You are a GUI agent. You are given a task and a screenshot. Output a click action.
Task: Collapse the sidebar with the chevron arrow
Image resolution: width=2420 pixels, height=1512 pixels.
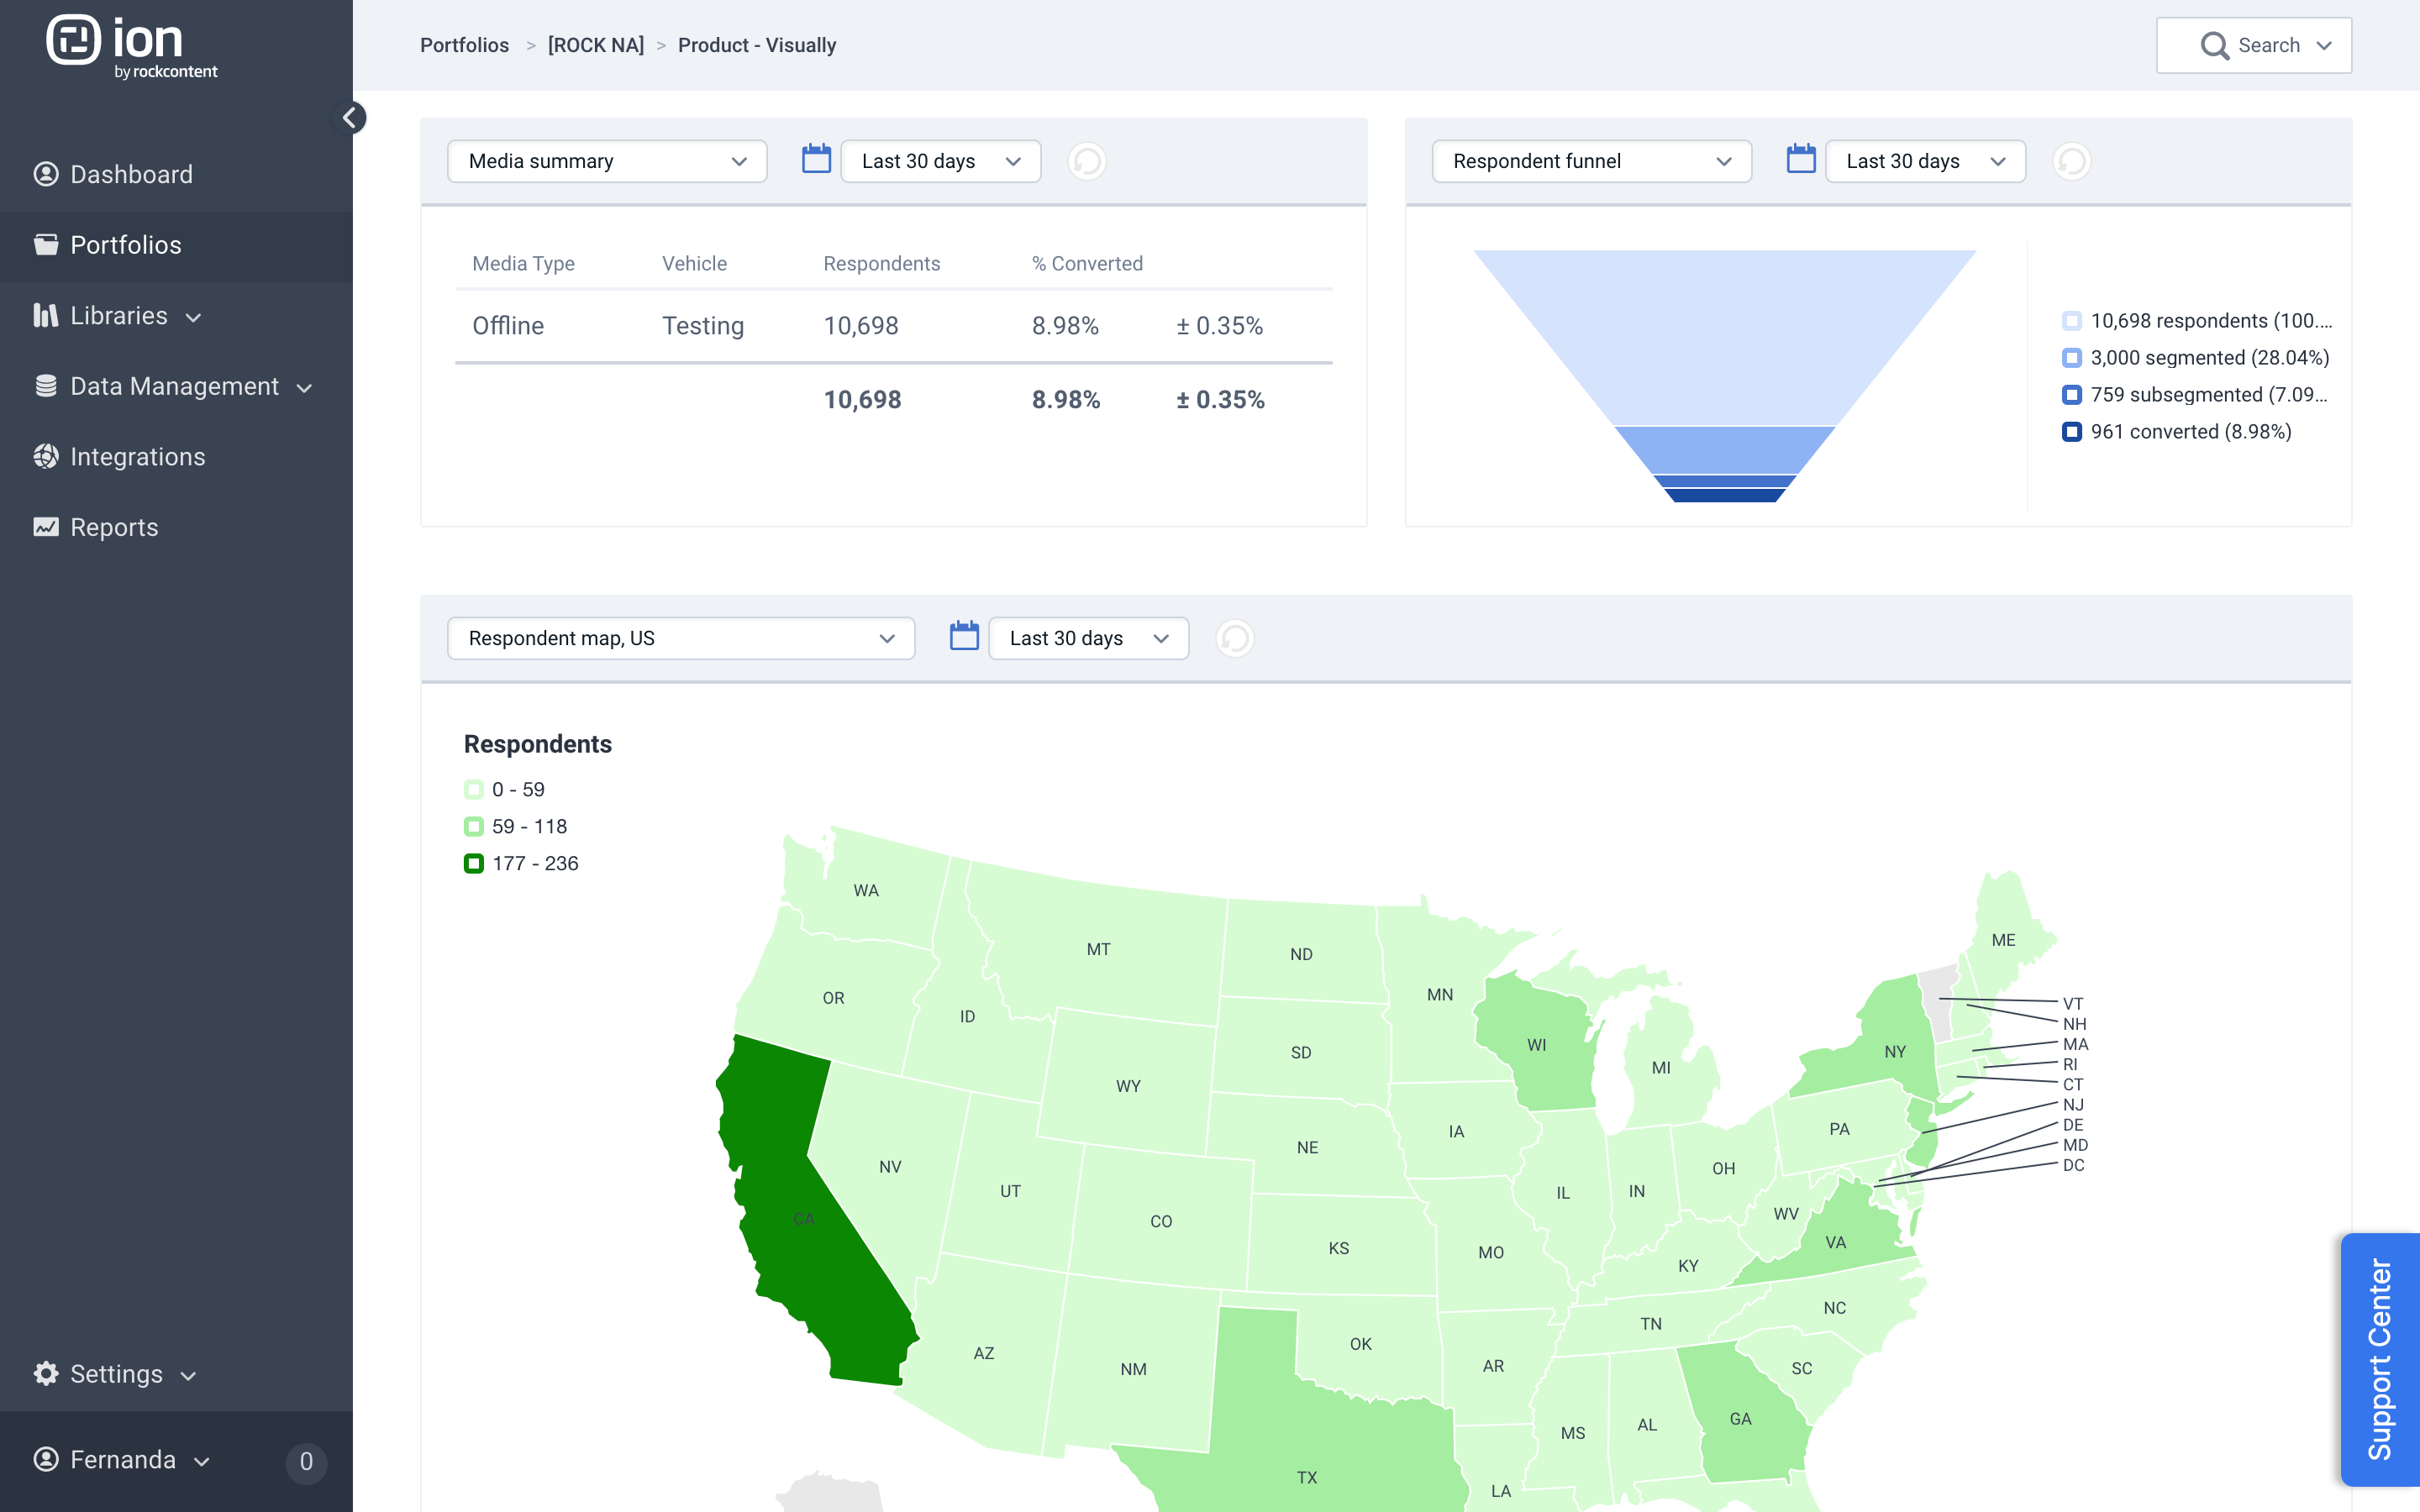pyautogui.click(x=351, y=117)
